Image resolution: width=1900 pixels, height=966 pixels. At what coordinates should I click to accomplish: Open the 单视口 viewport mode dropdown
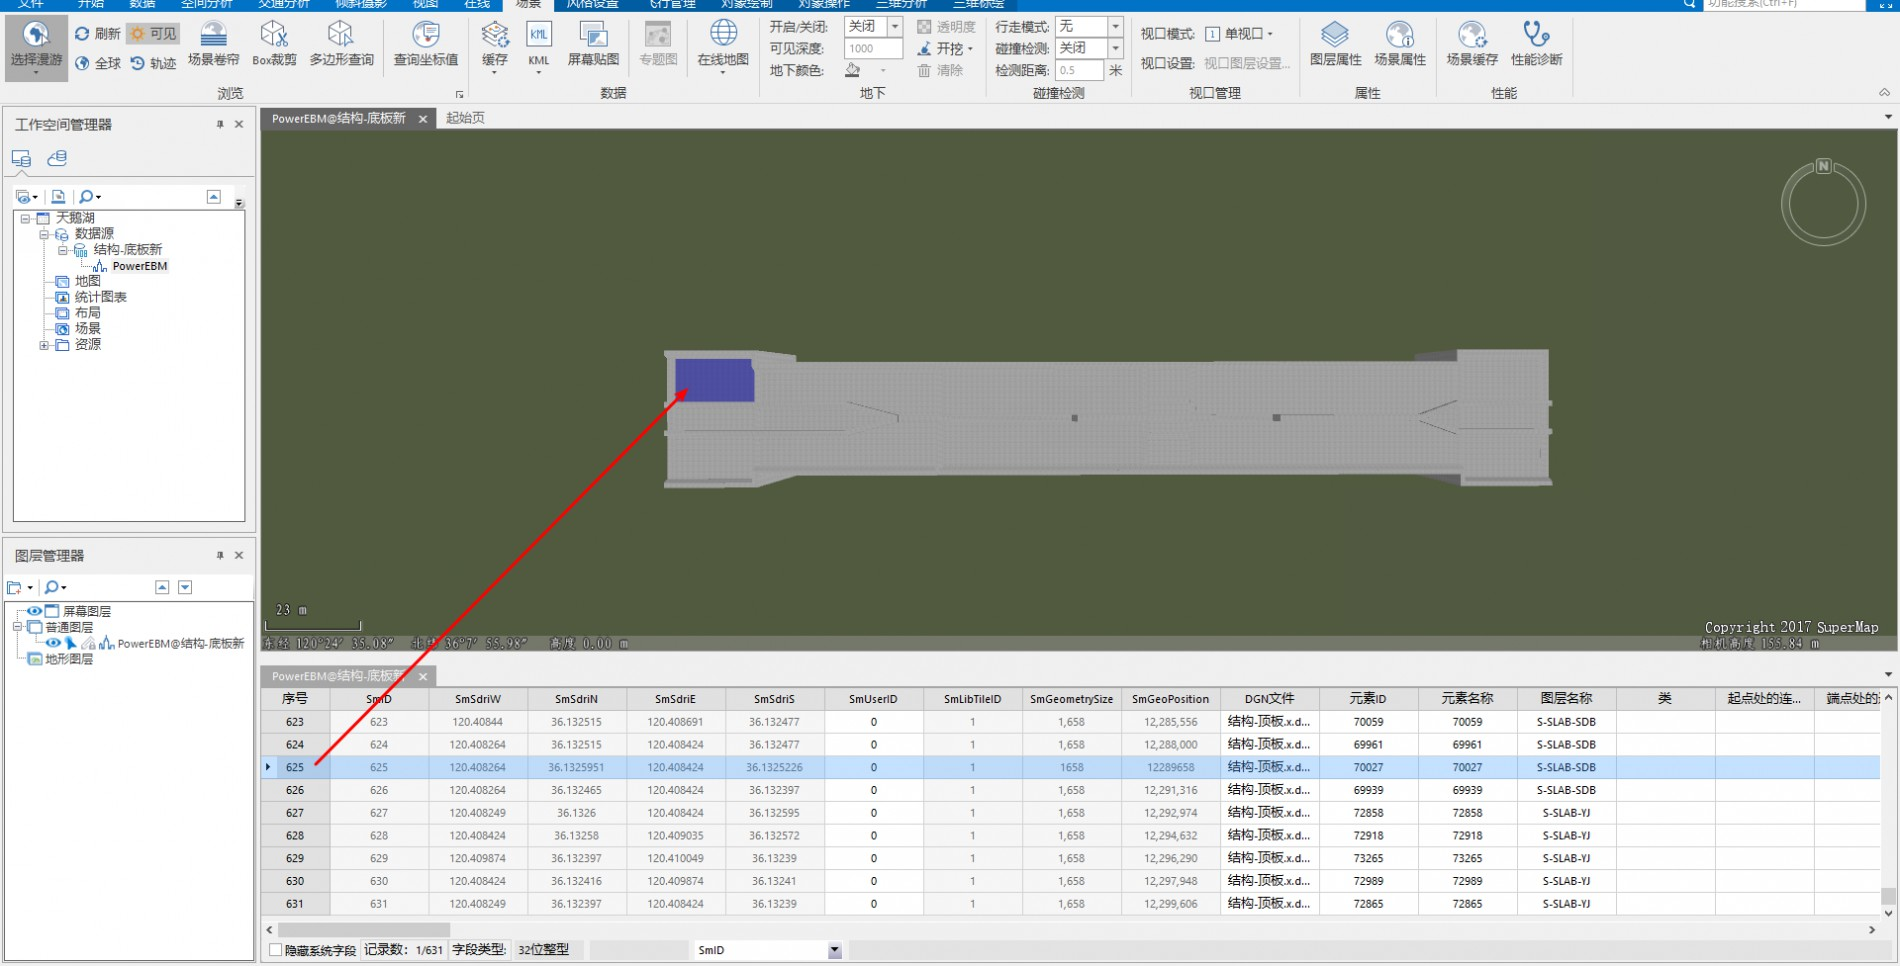click(1240, 34)
